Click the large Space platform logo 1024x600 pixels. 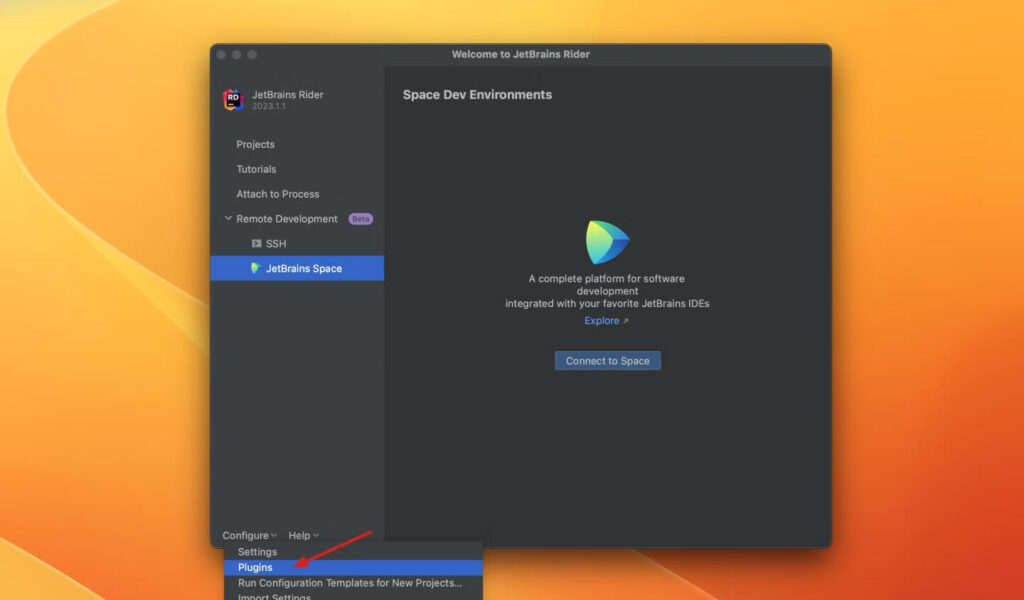pyautogui.click(x=607, y=240)
